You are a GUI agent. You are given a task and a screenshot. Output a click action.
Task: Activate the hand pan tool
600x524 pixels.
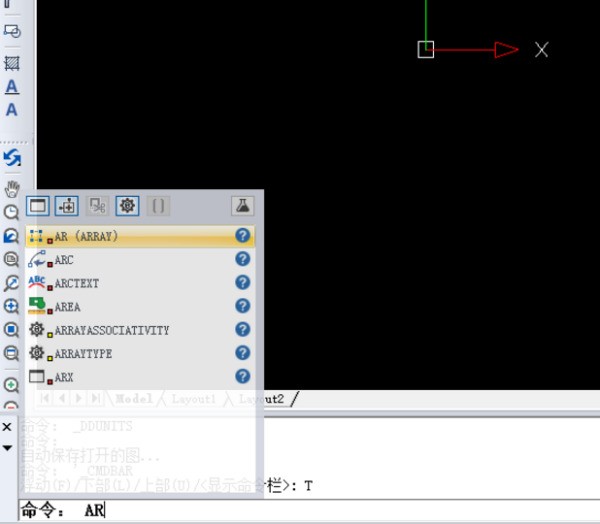(x=12, y=189)
